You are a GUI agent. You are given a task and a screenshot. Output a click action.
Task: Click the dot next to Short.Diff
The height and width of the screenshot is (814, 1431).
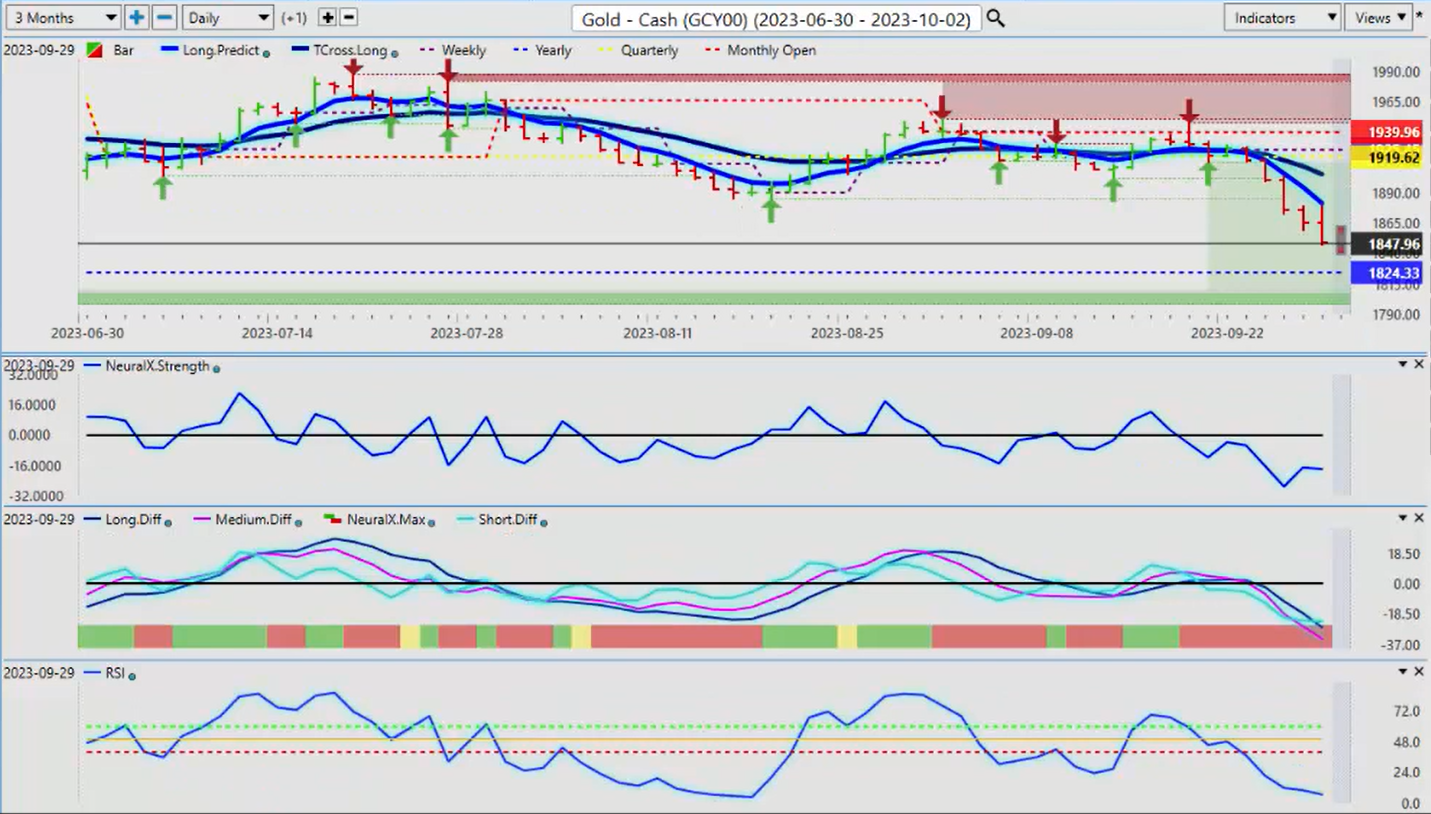click(543, 522)
